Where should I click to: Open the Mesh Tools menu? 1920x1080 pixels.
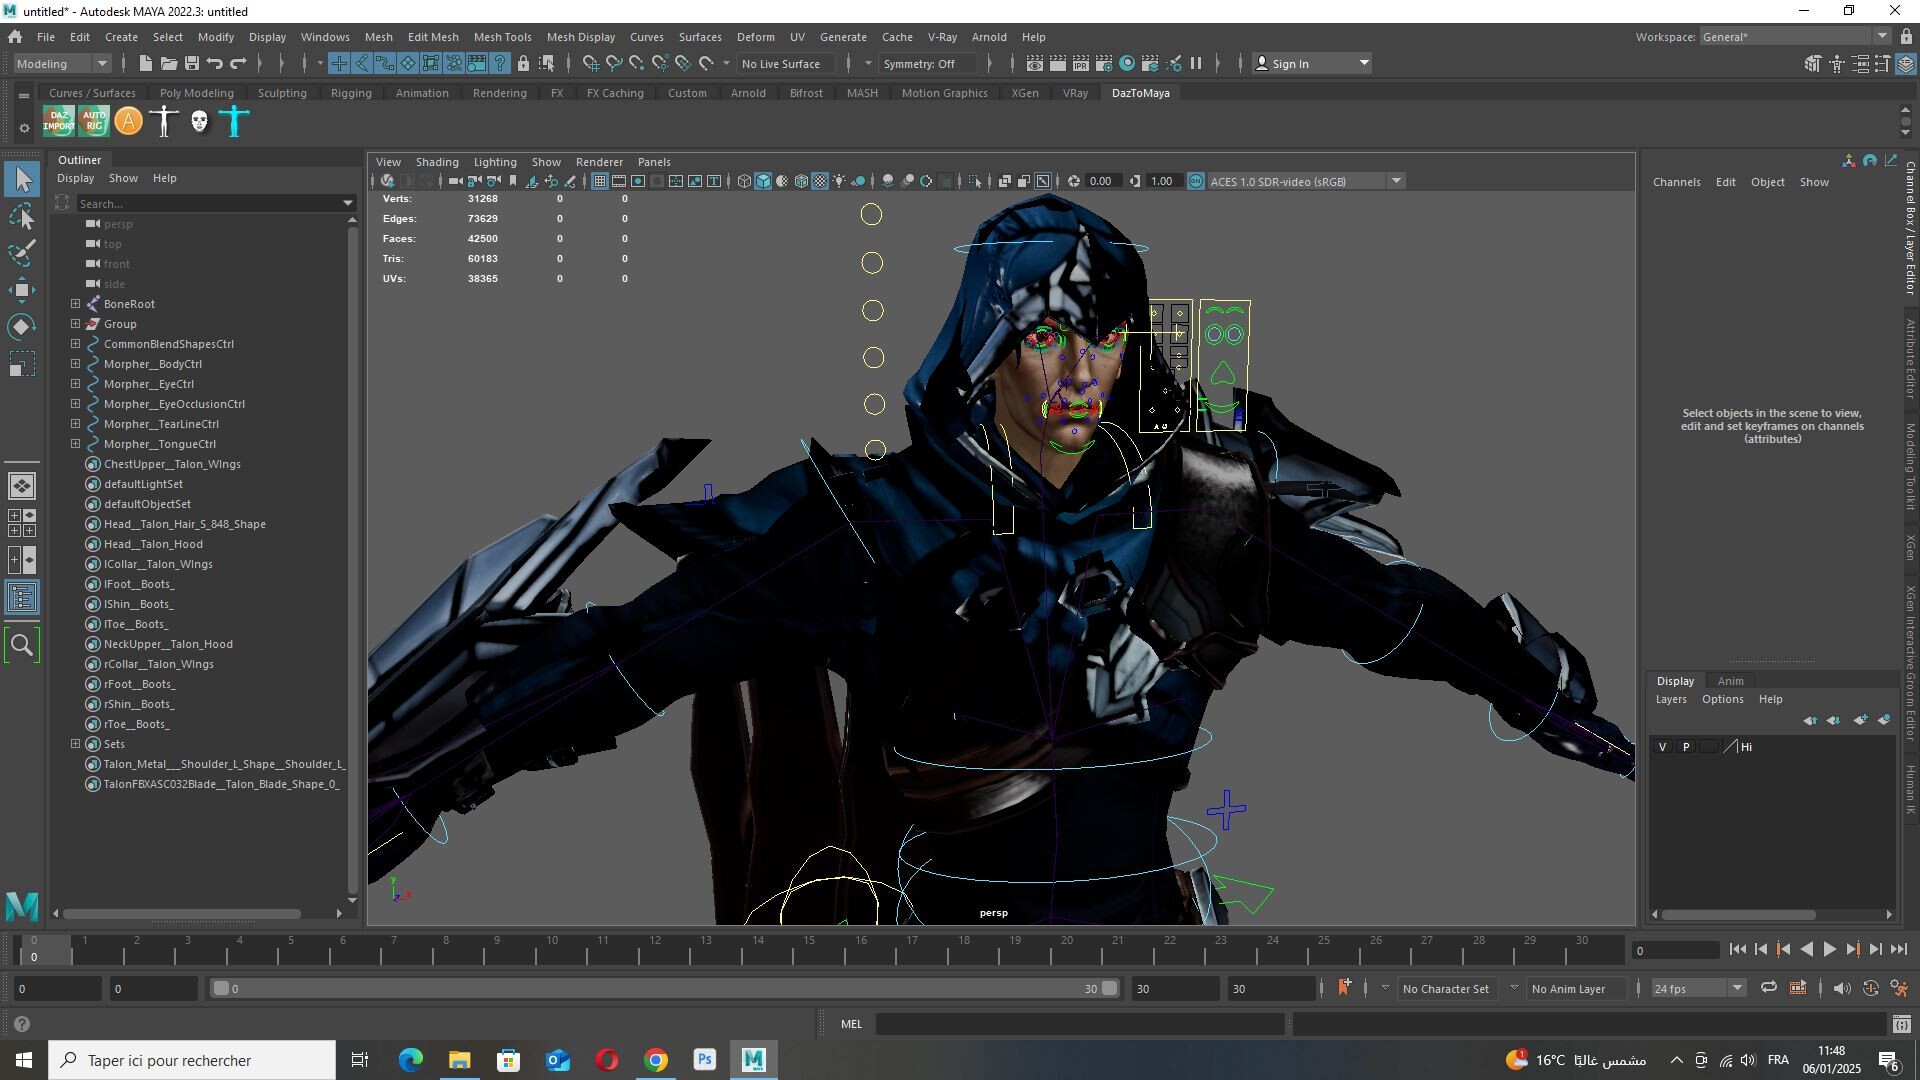502,37
